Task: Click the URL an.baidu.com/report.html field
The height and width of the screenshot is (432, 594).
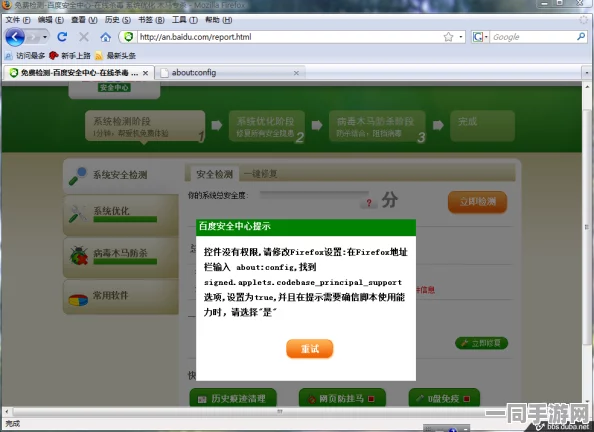Action: point(289,37)
